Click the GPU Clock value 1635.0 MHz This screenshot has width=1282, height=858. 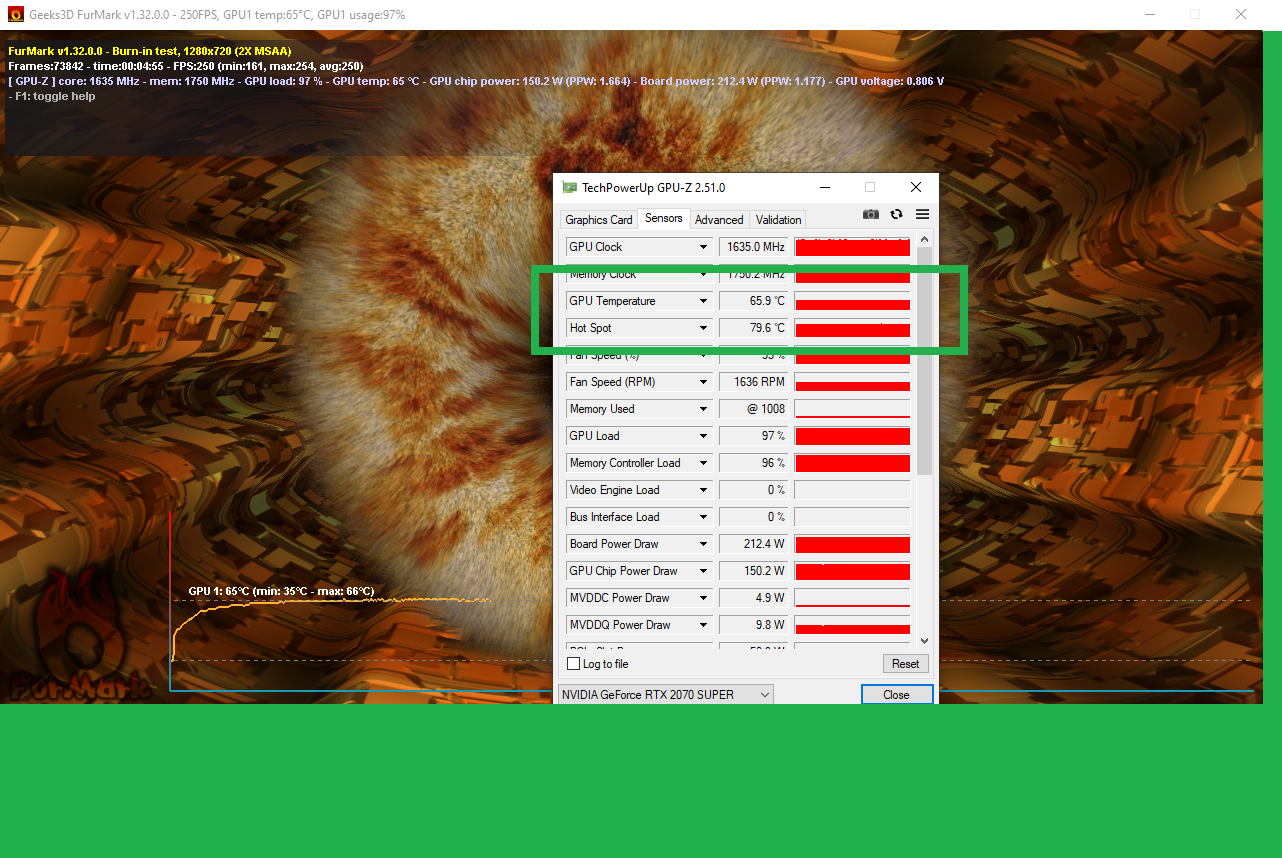(x=754, y=247)
